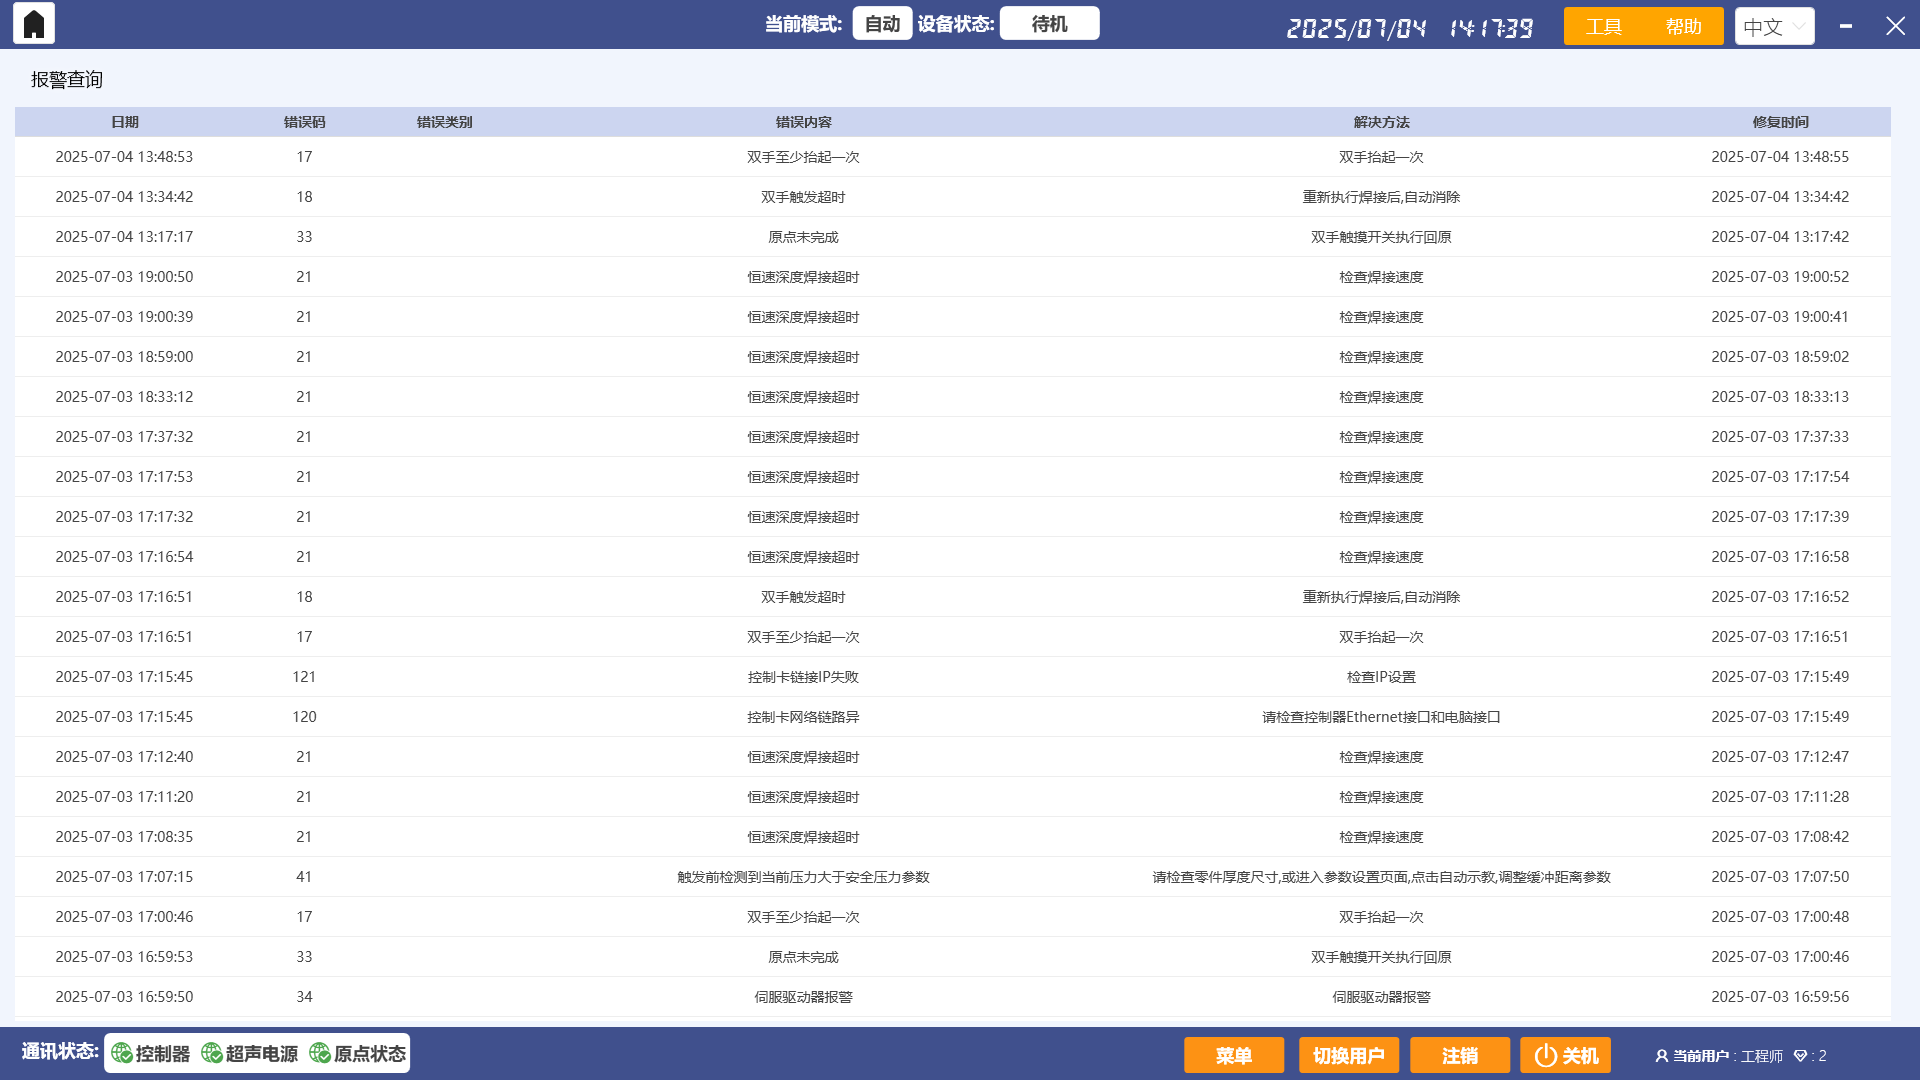Select row with date 2025-07-03 19:00:50
Screen dimensions: 1920x1080
952,277
